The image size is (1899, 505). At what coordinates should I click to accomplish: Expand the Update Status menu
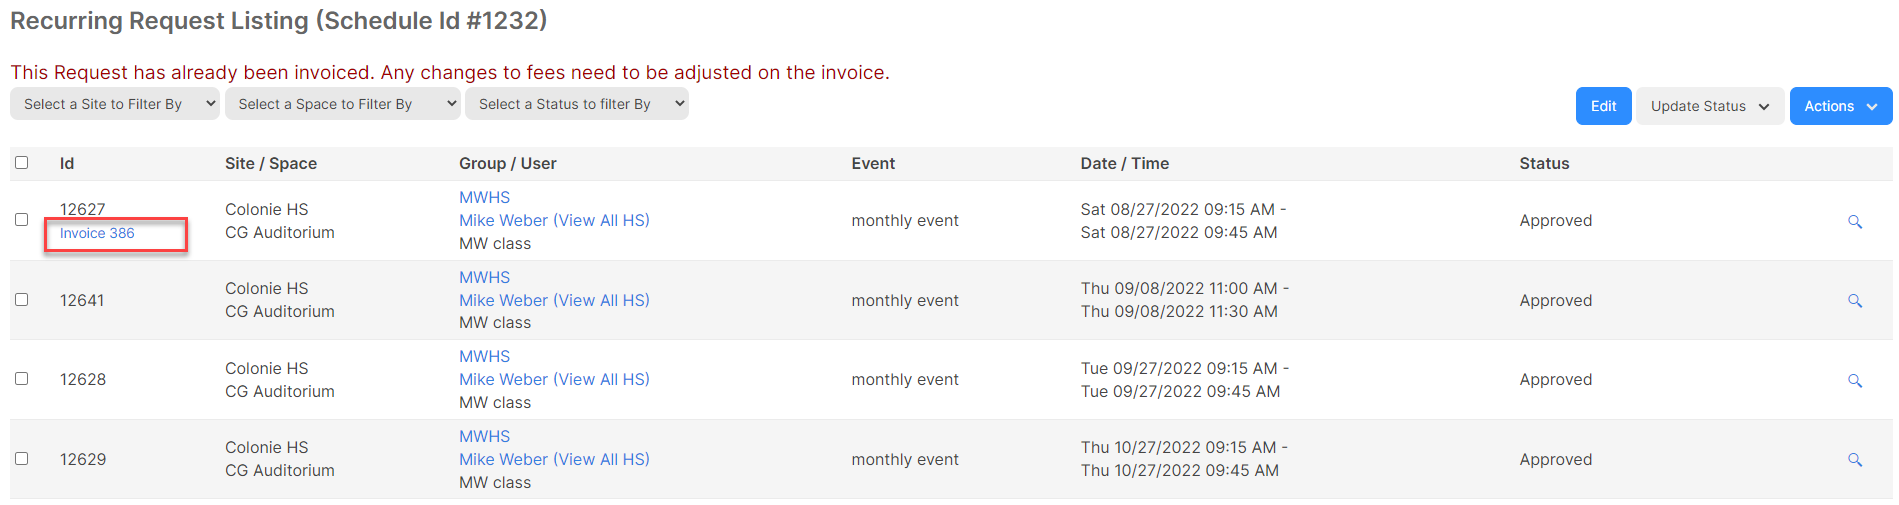[x=1710, y=106]
